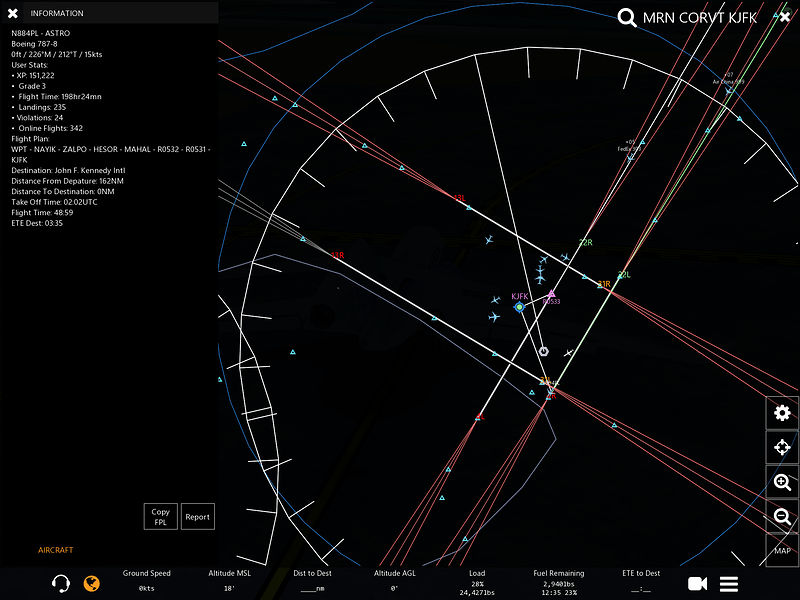
Task: Click Take Off Time: 02:02UTC text
Action: tap(54, 202)
